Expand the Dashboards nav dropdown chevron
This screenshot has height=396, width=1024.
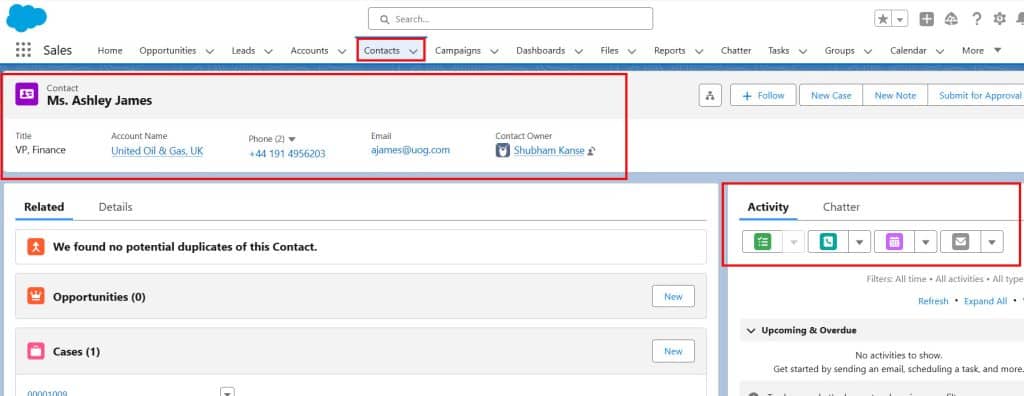point(579,51)
